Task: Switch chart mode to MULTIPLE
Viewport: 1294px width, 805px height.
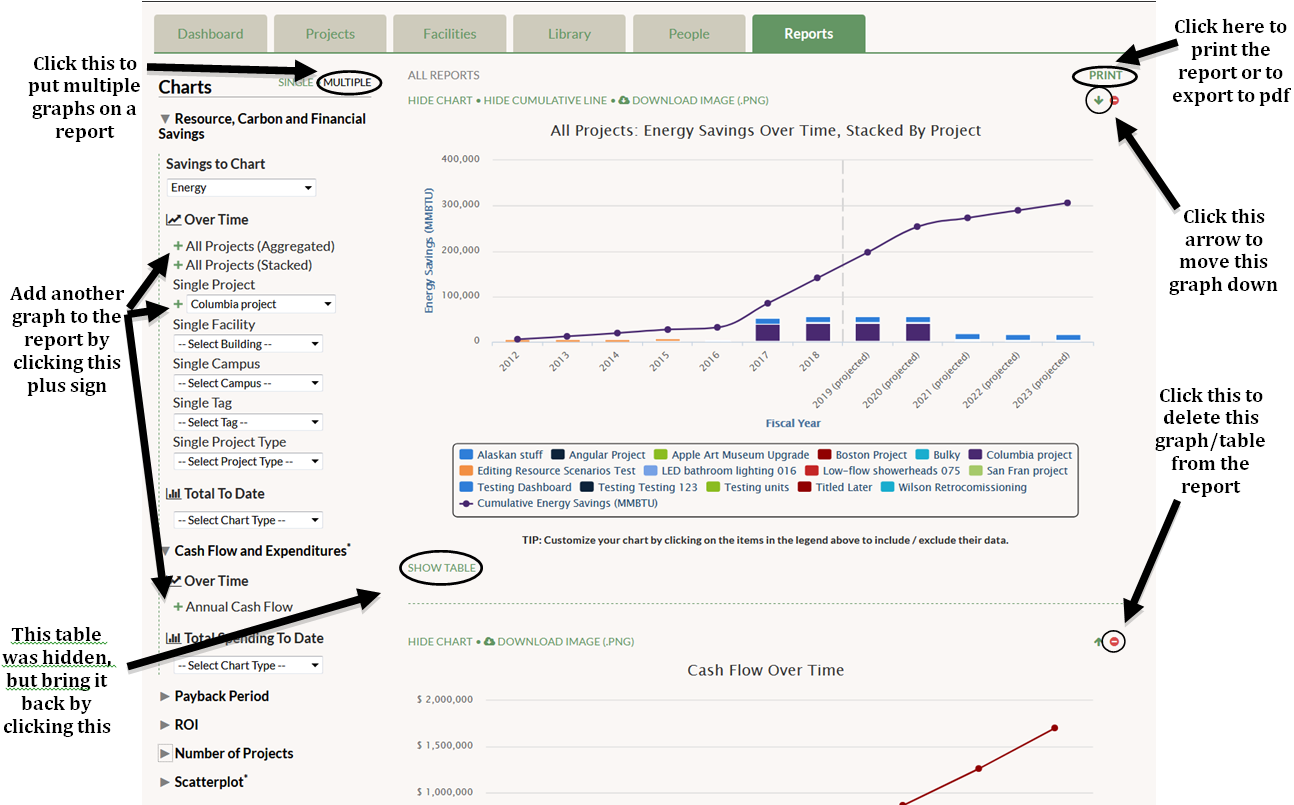Action: [x=347, y=82]
